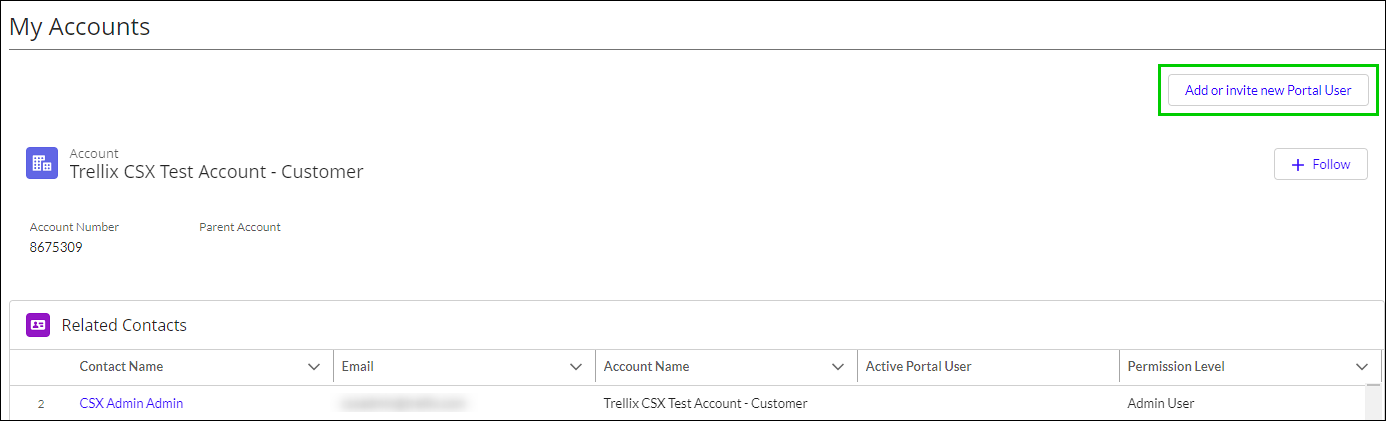Select the blurred email cell in row 2
Screen dimensions: 1386x421
403,404
